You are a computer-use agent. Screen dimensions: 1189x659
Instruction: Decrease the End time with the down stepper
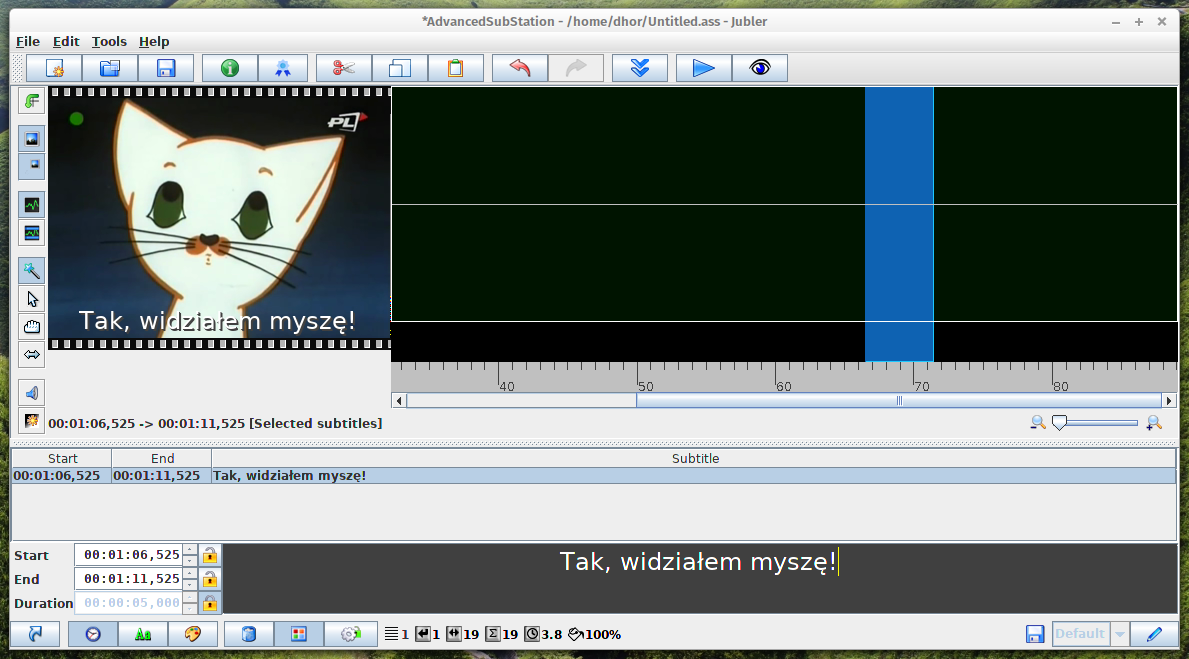pyautogui.click(x=190, y=584)
